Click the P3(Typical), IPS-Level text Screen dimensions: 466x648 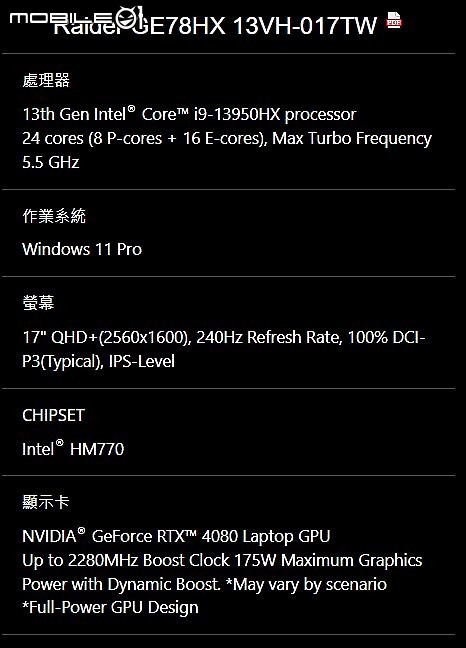[x=98, y=362]
